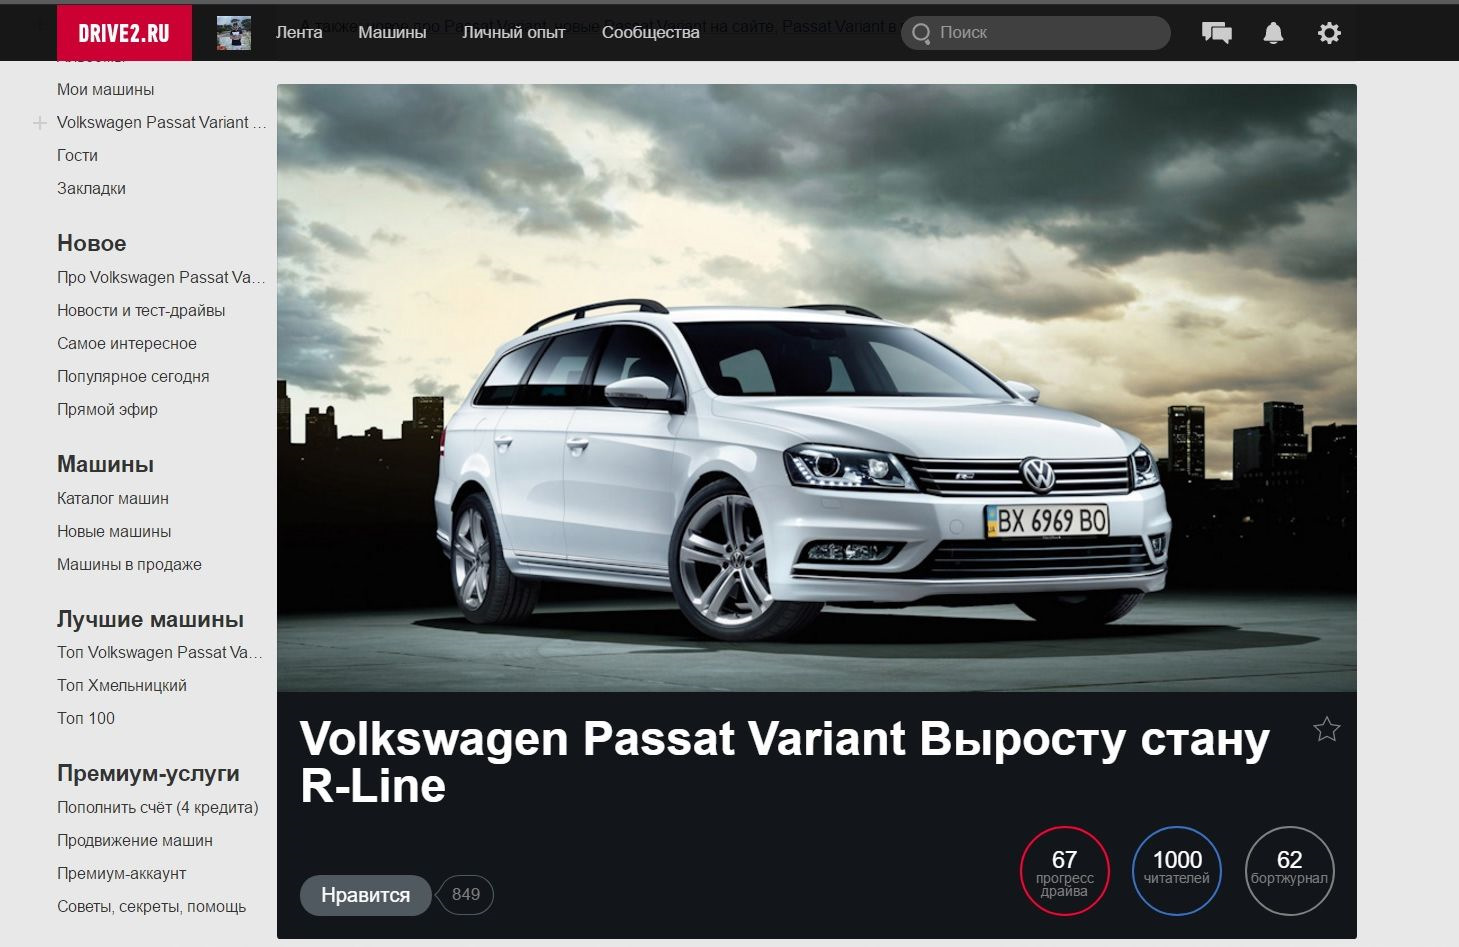The height and width of the screenshot is (947, 1459).
Task: Open Прямой эфир link
Action: 107,409
